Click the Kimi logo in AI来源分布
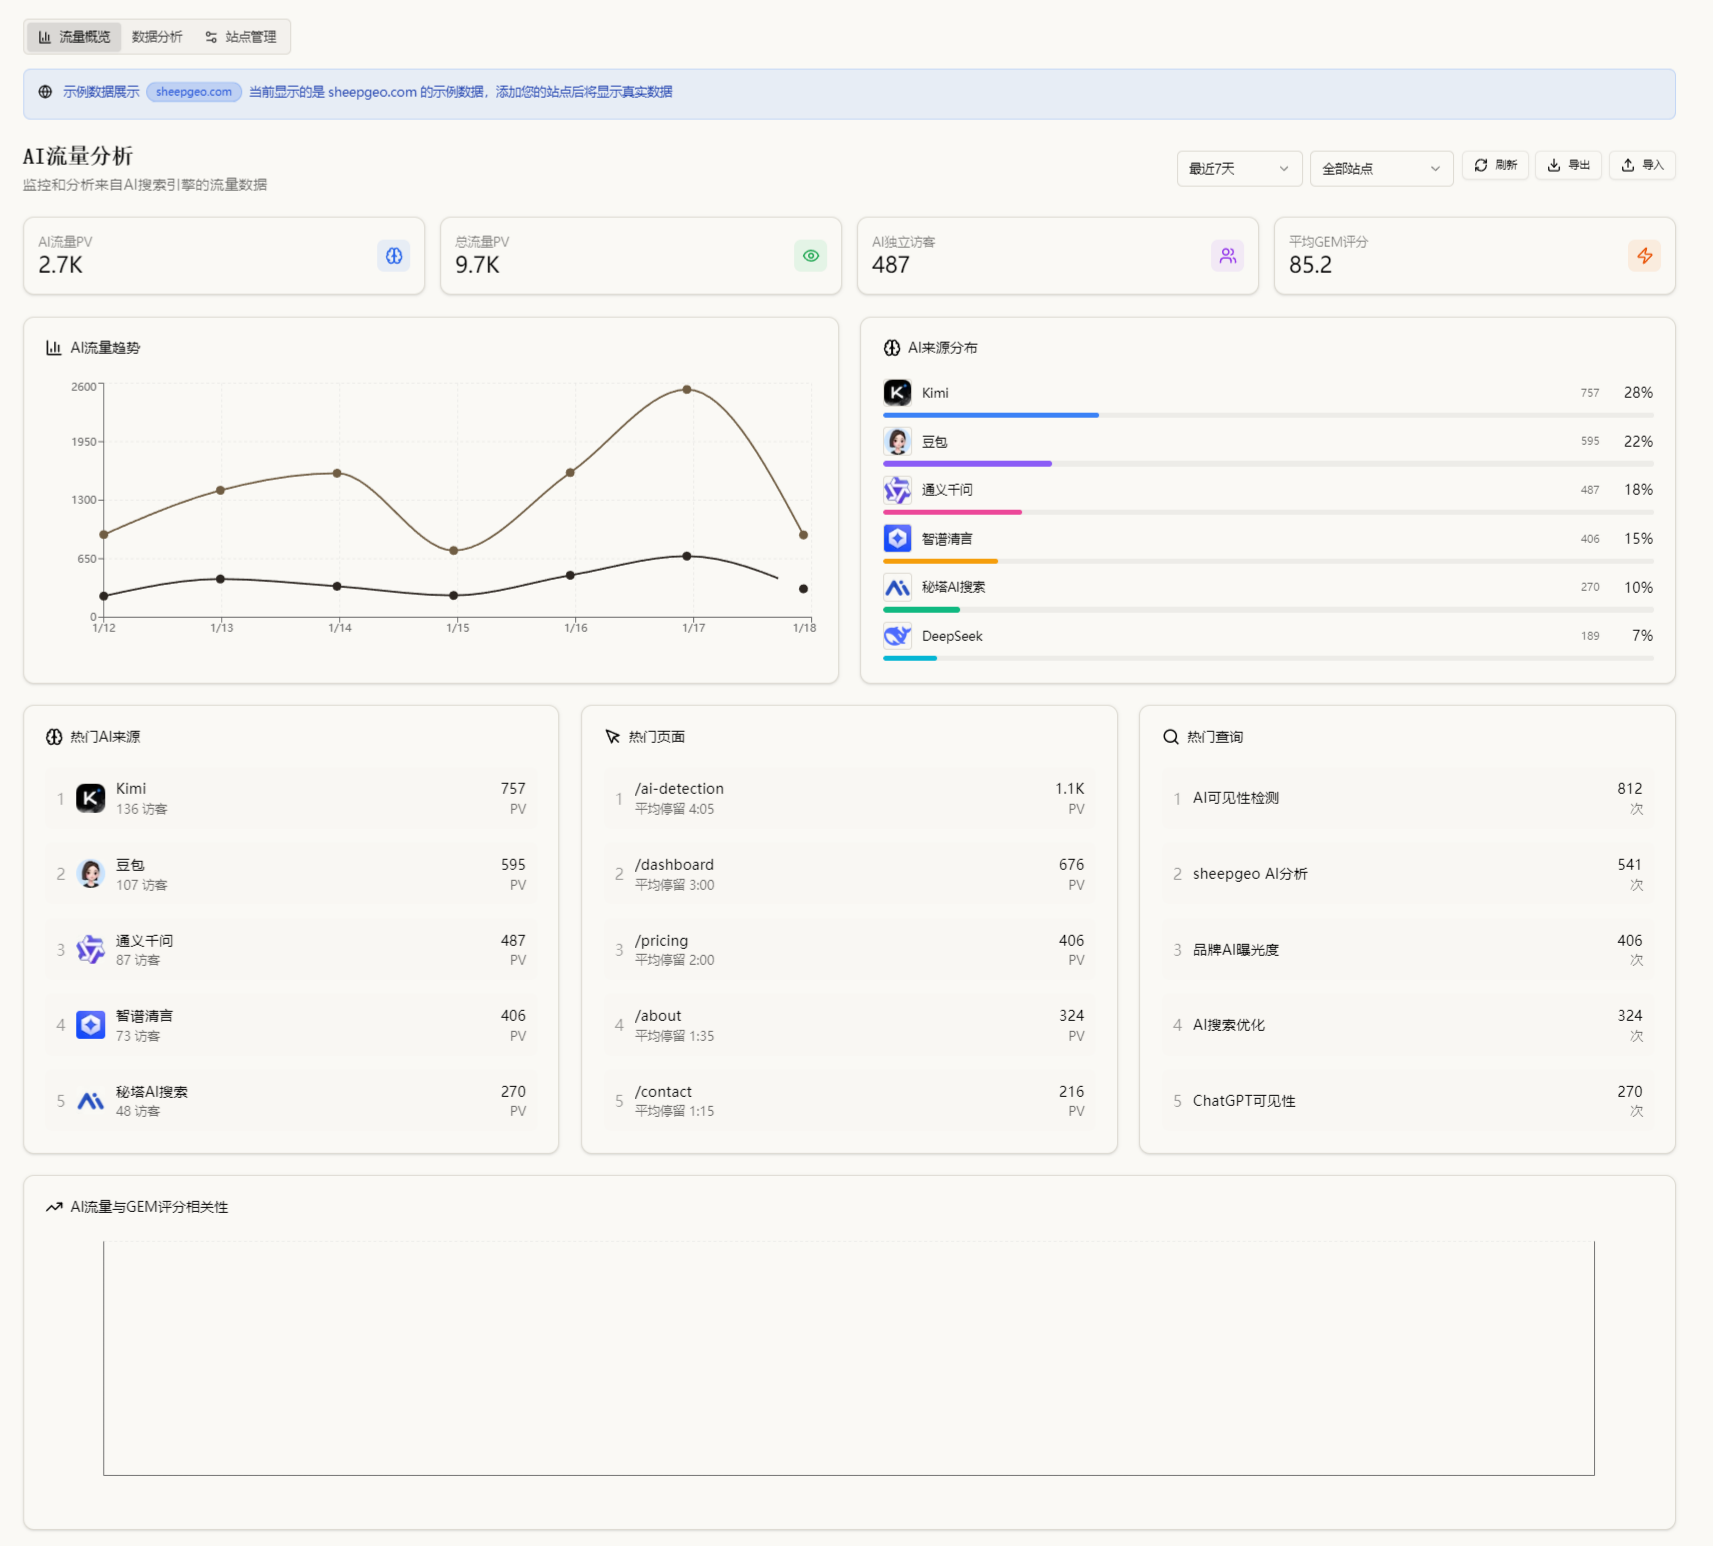The width and height of the screenshot is (1713, 1546). pyautogui.click(x=897, y=393)
